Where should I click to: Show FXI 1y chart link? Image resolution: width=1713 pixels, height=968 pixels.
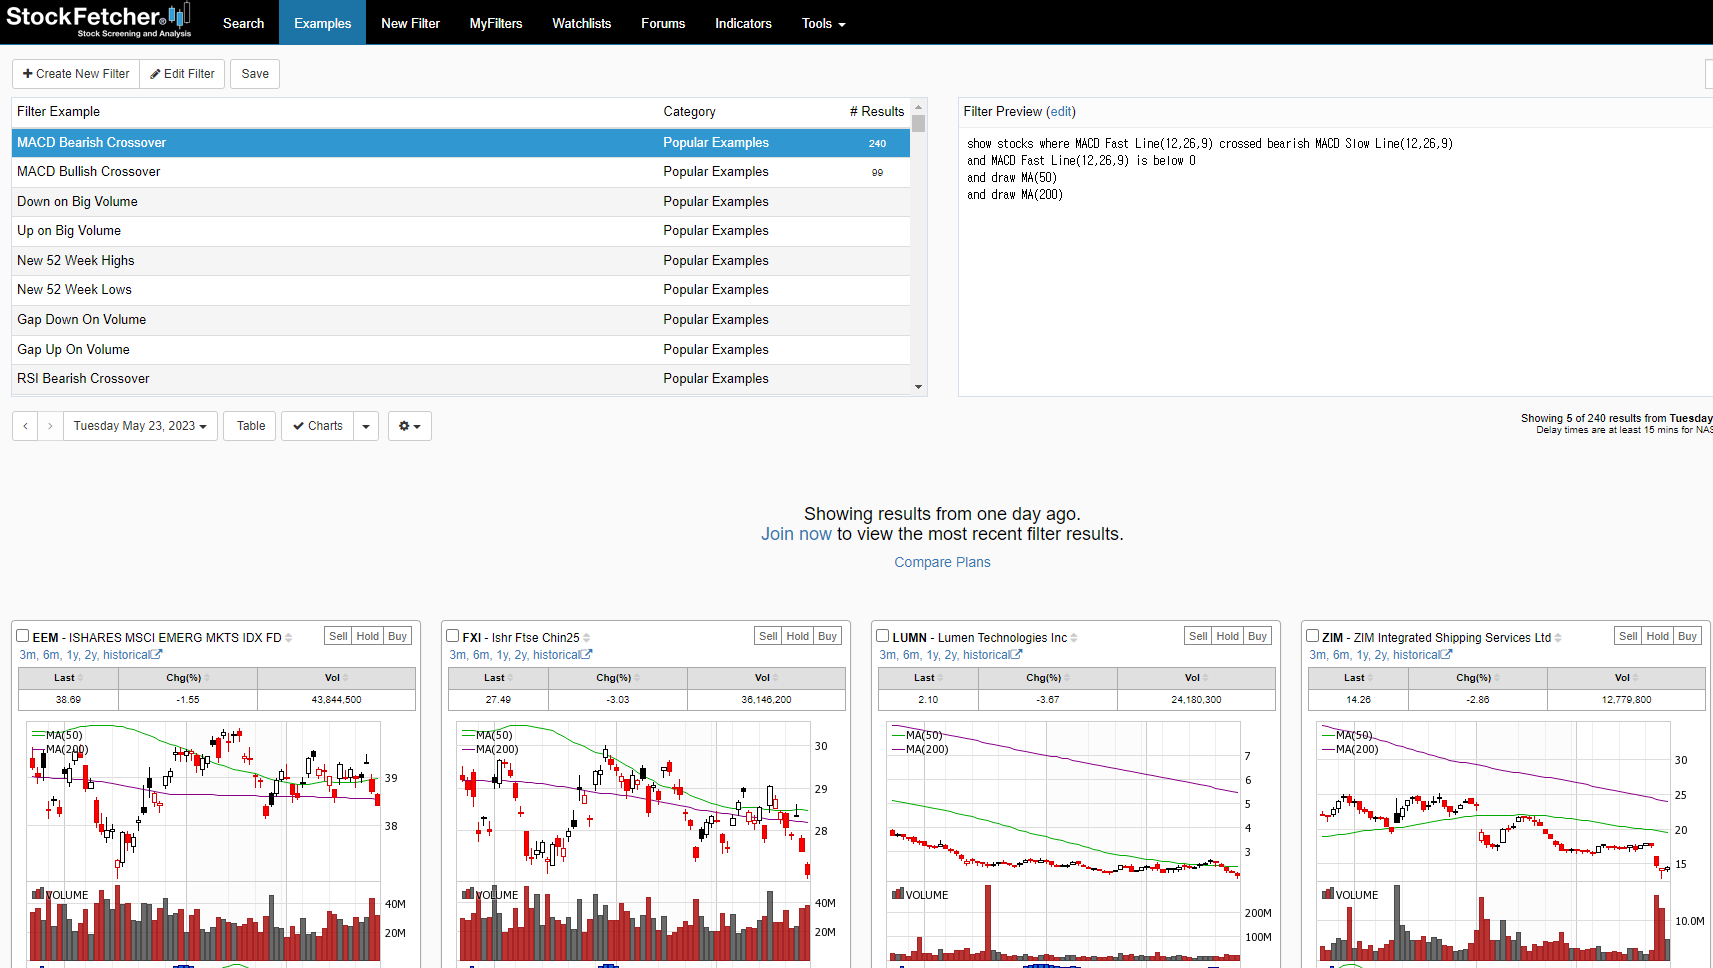point(503,655)
